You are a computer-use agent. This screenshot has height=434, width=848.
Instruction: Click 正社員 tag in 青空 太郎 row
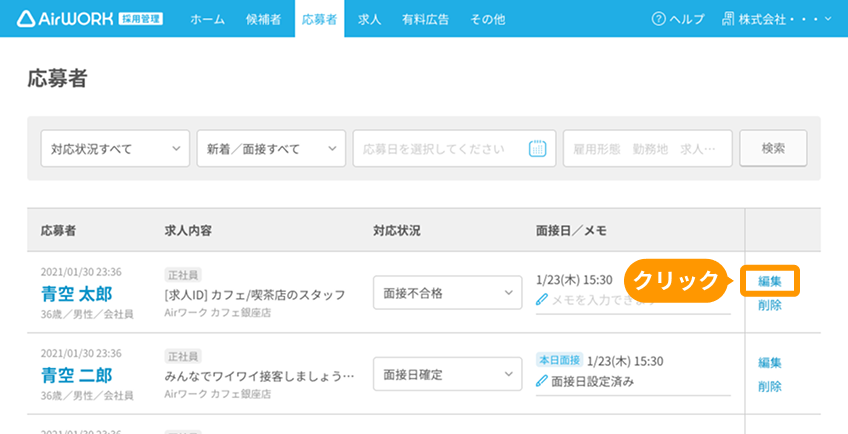[183, 275]
